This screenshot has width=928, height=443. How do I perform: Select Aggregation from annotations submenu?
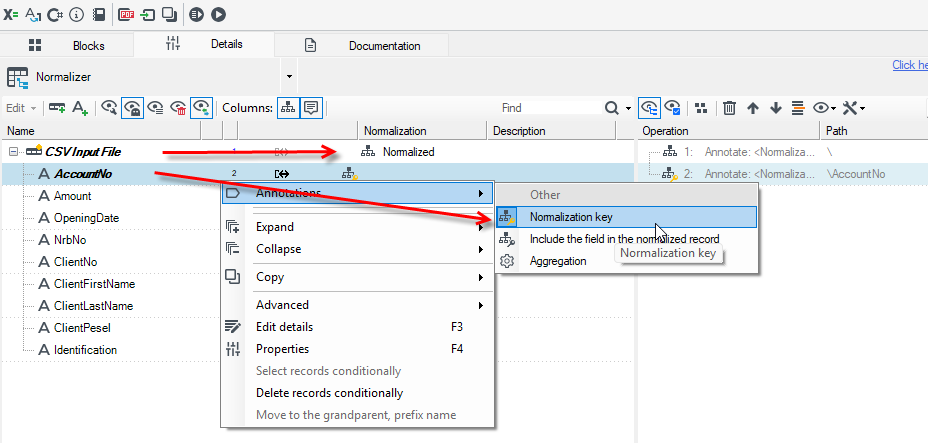pyautogui.click(x=626, y=261)
